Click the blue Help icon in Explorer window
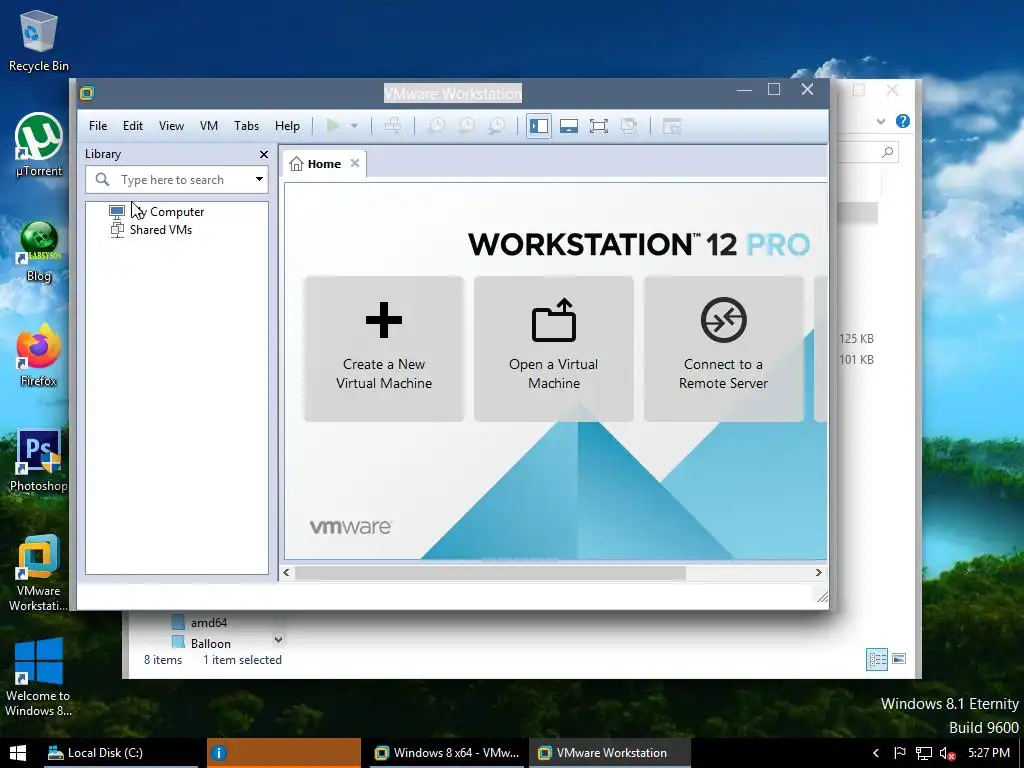This screenshot has width=1024, height=768. pos(903,121)
